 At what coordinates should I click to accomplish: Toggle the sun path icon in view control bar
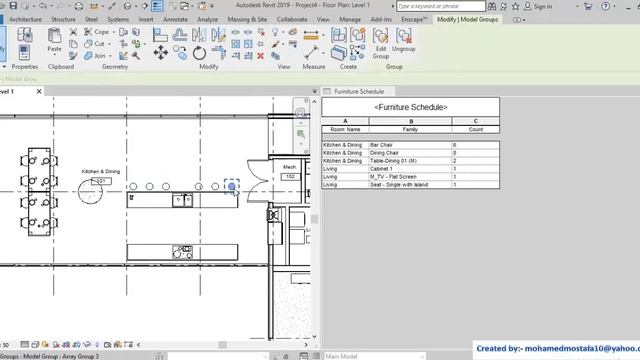click(45, 345)
